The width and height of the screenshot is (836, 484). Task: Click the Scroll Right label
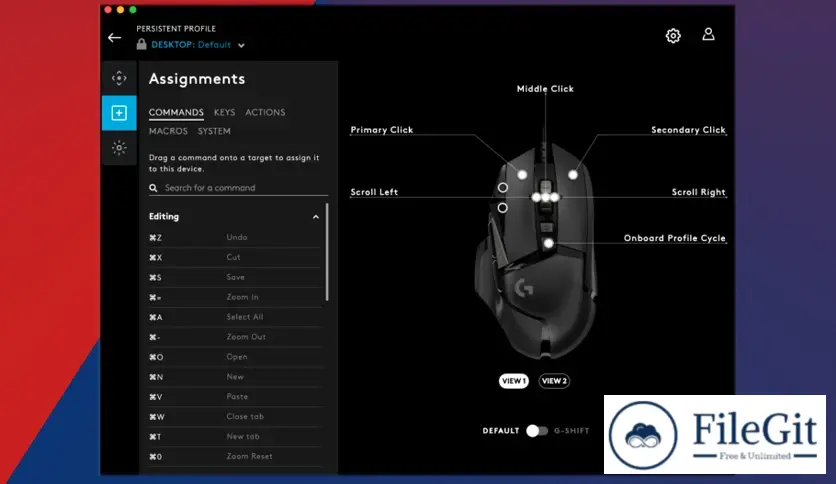pyautogui.click(x=698, y=192)
